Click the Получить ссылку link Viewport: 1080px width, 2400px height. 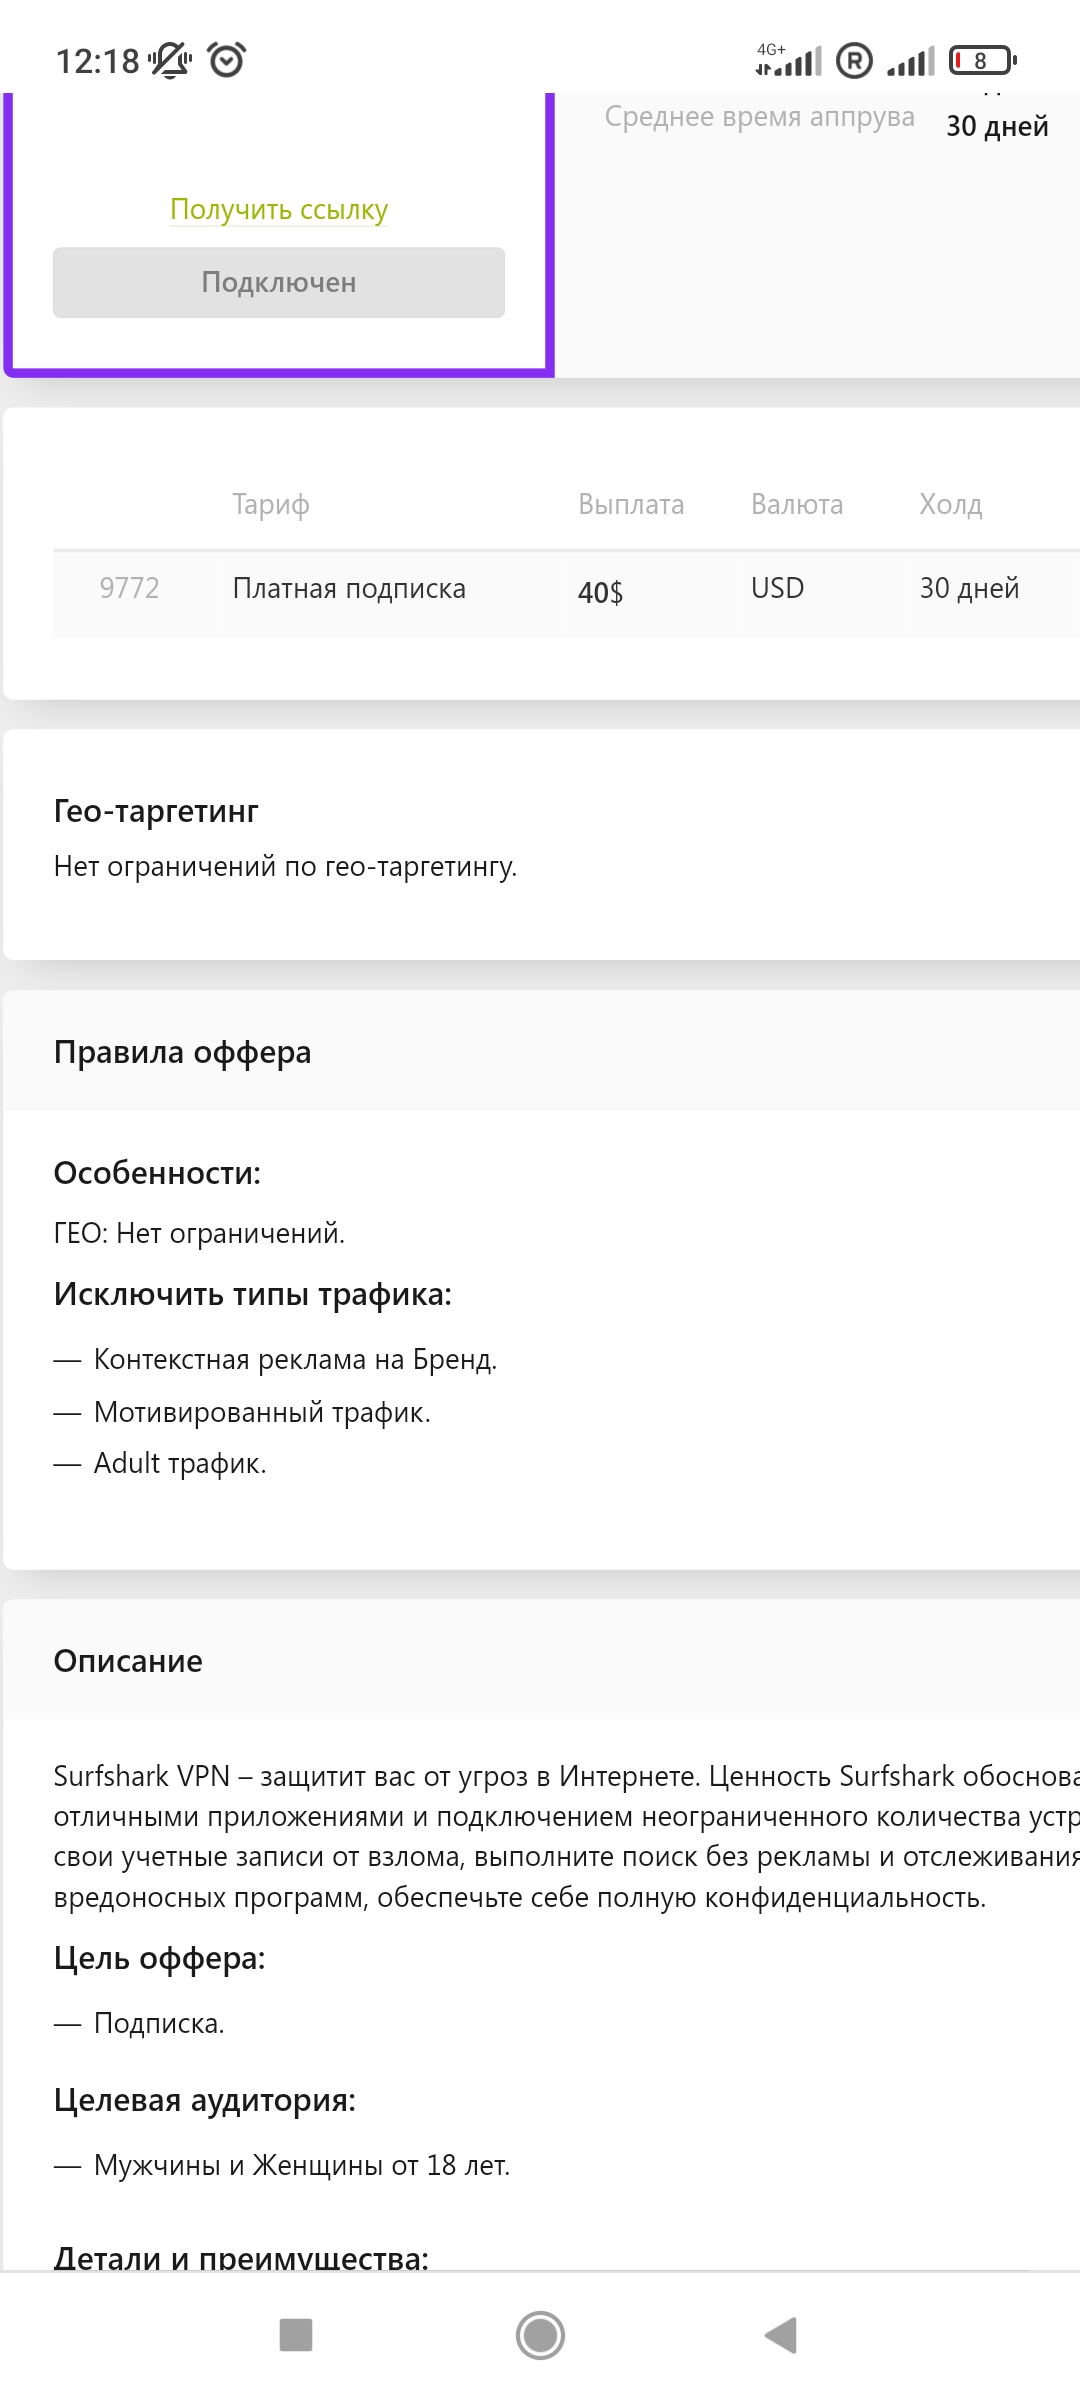[279, 210]
